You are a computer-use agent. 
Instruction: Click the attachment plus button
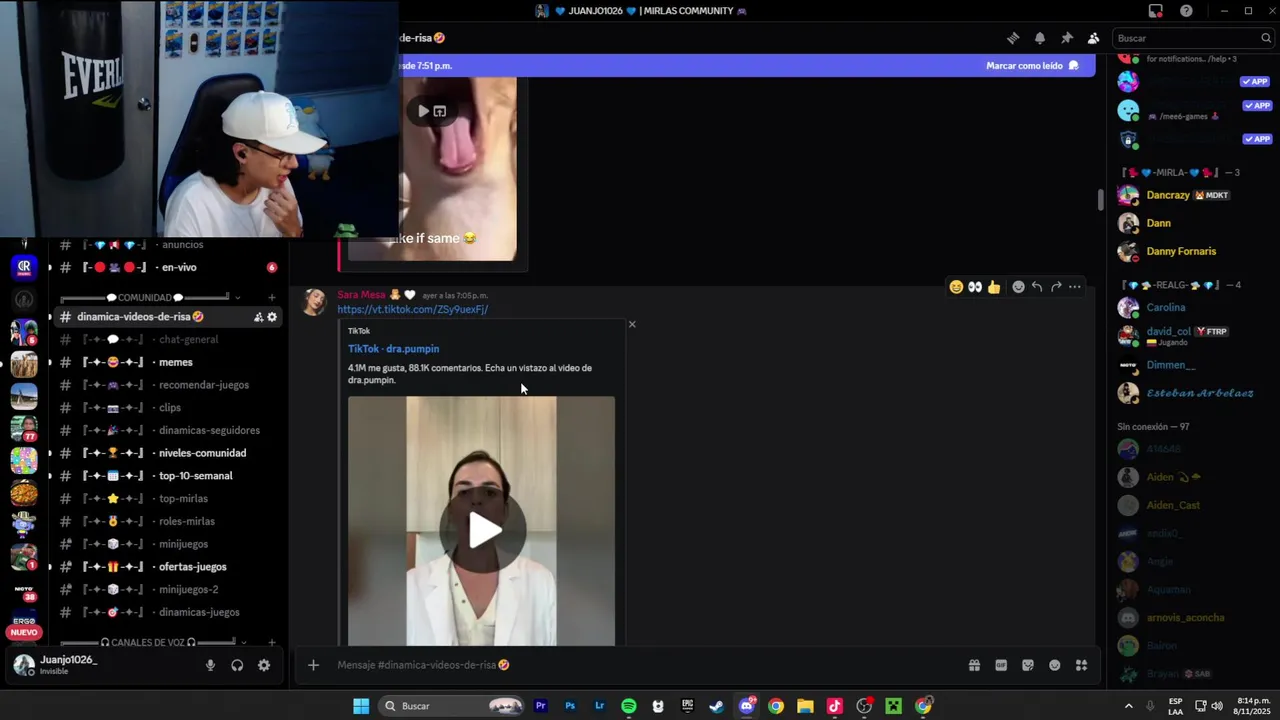[313, 665]
